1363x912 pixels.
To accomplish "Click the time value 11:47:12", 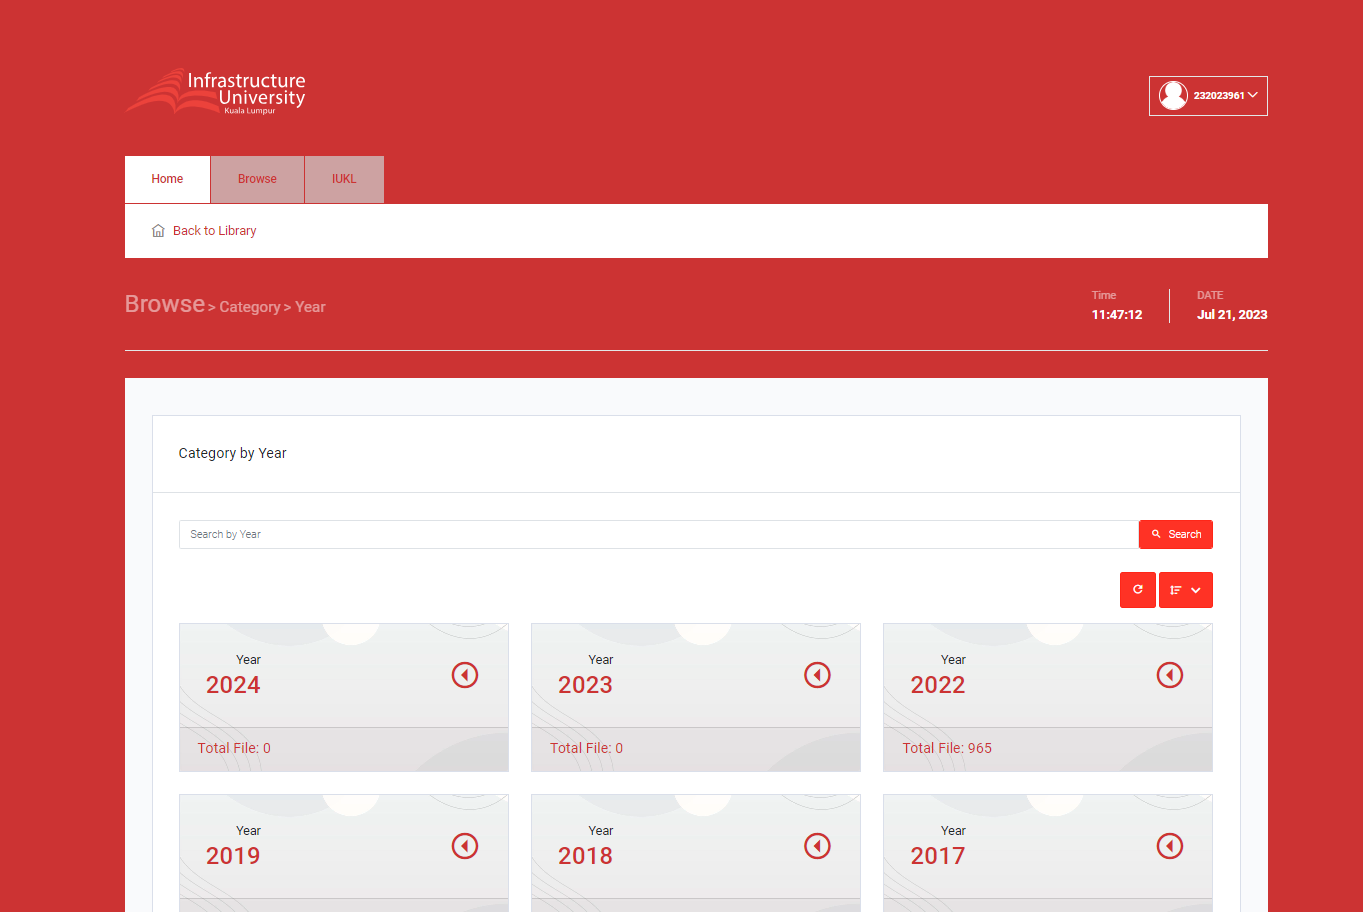I will (1117, 314).
